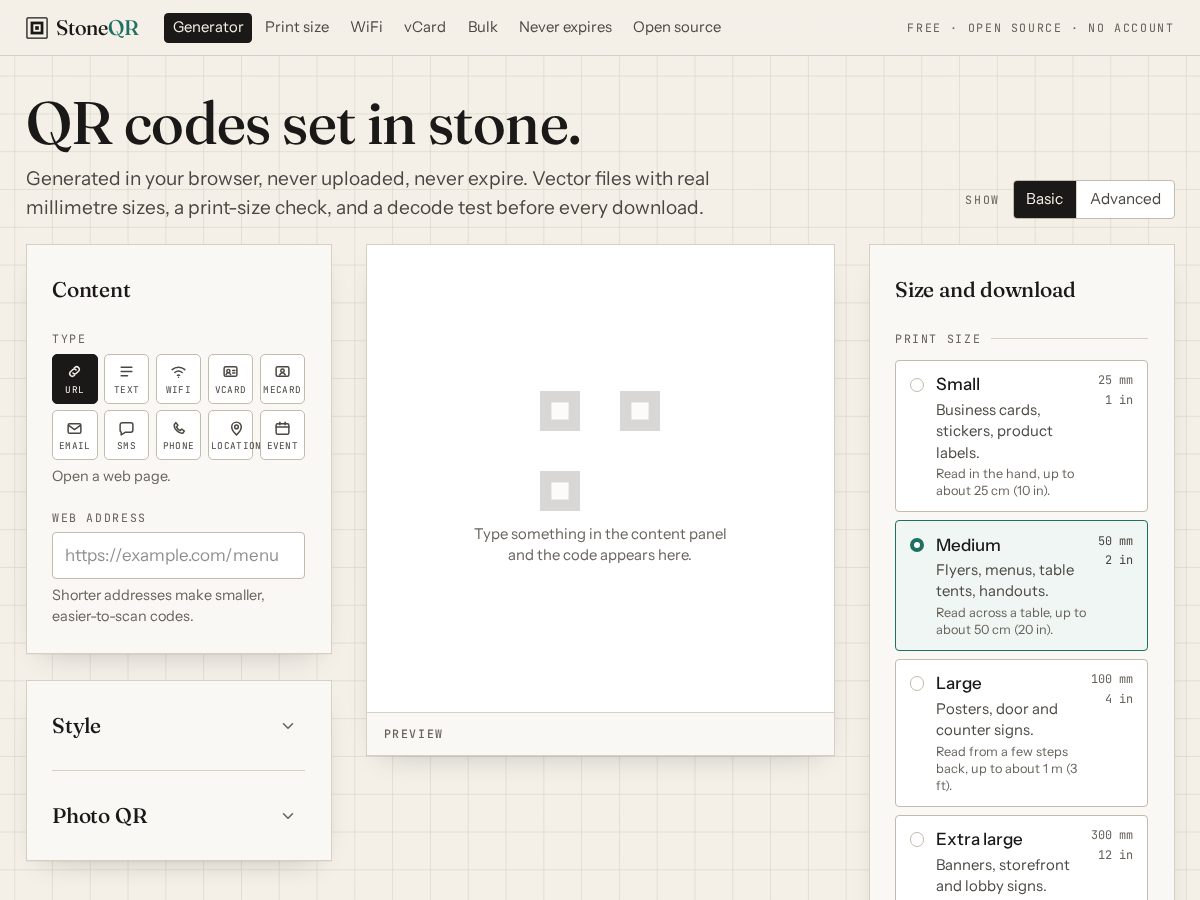Switch view to Basic mode

(x=1045, y=199)
